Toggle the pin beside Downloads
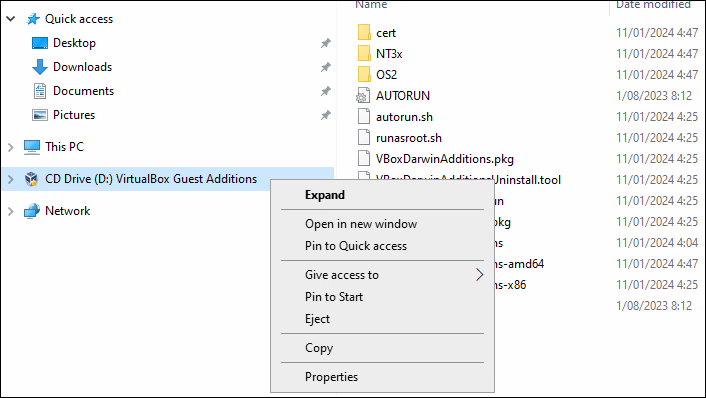 [x=326, y=67]
